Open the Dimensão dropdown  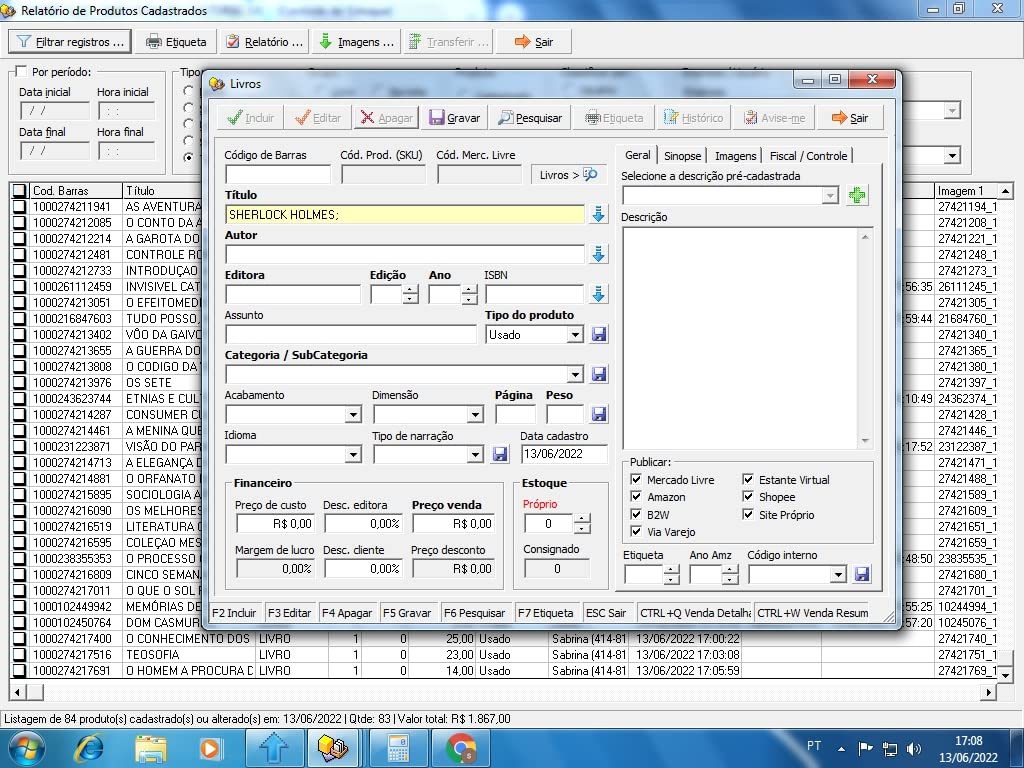pos(475,414)
